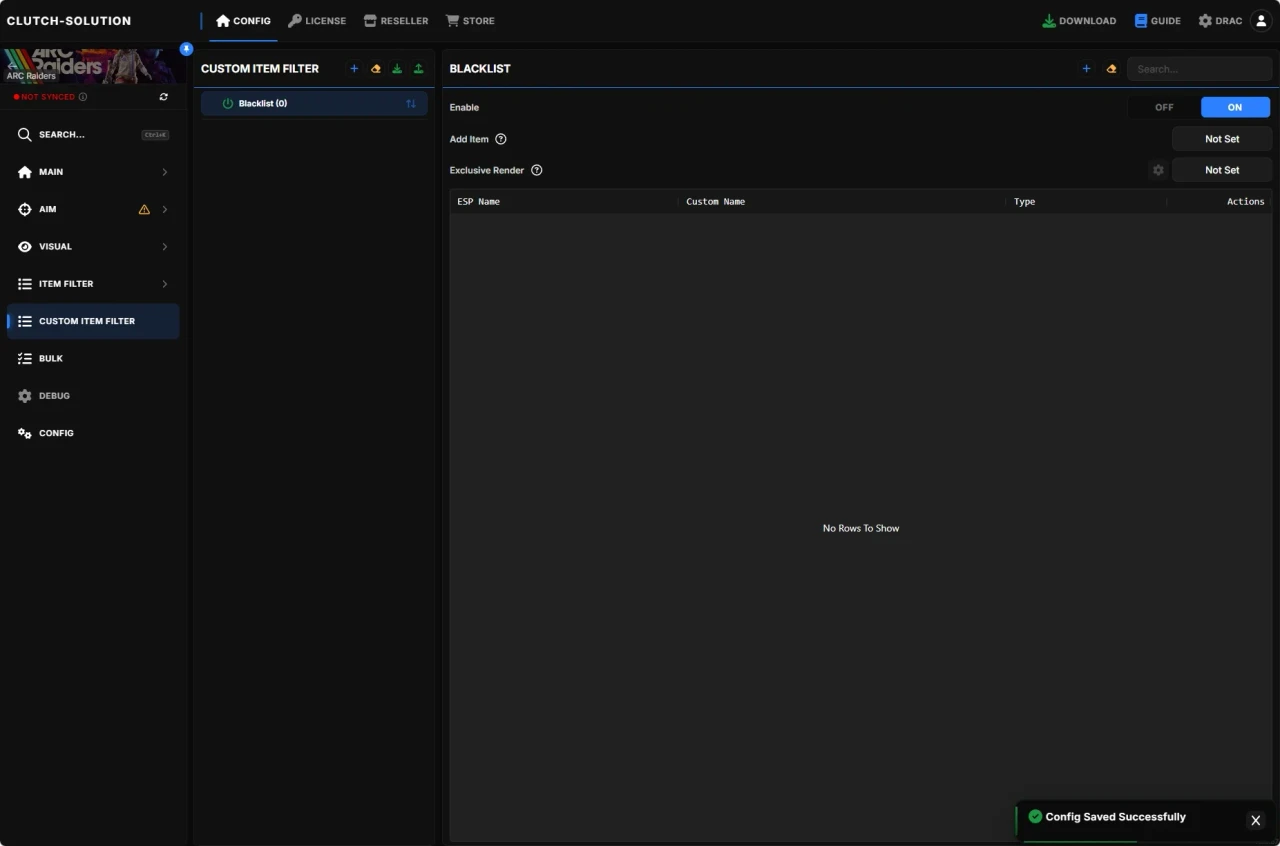Image resolution: width=1280 pixels, height=846 pixels.
Task: Click the eraser icon in Custom Item Filter header
Action: (x=376, y=69)
